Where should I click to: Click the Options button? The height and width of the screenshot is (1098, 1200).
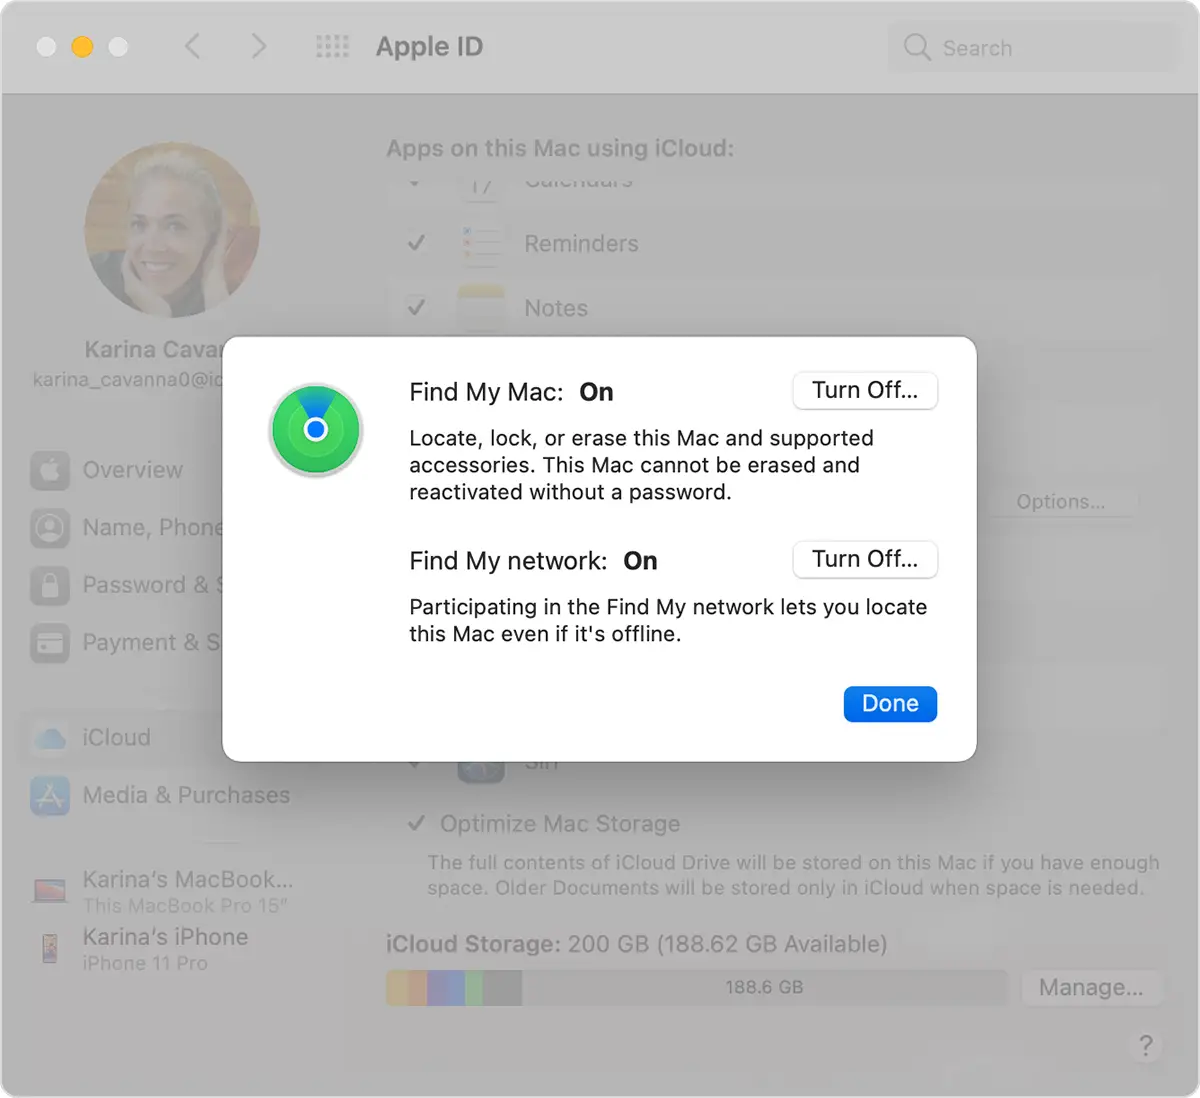click(1060, 502)
